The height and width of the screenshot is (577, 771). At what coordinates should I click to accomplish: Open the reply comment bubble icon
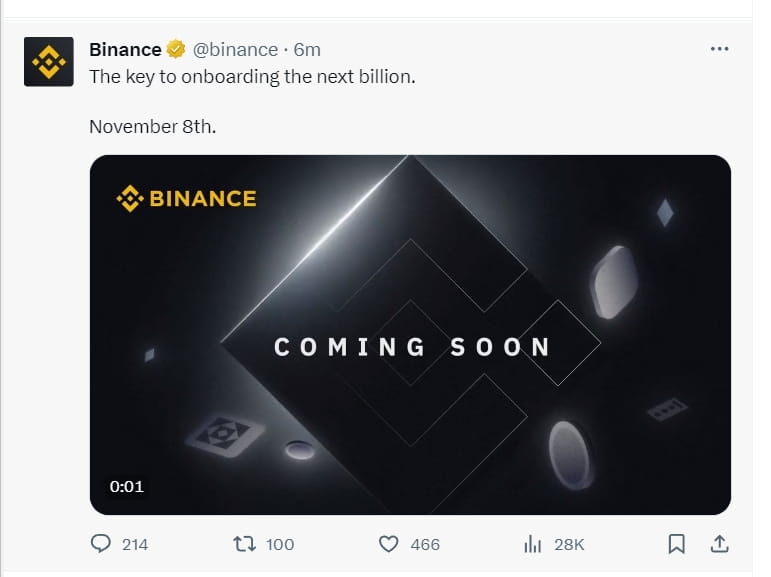(x=101, y=544)
